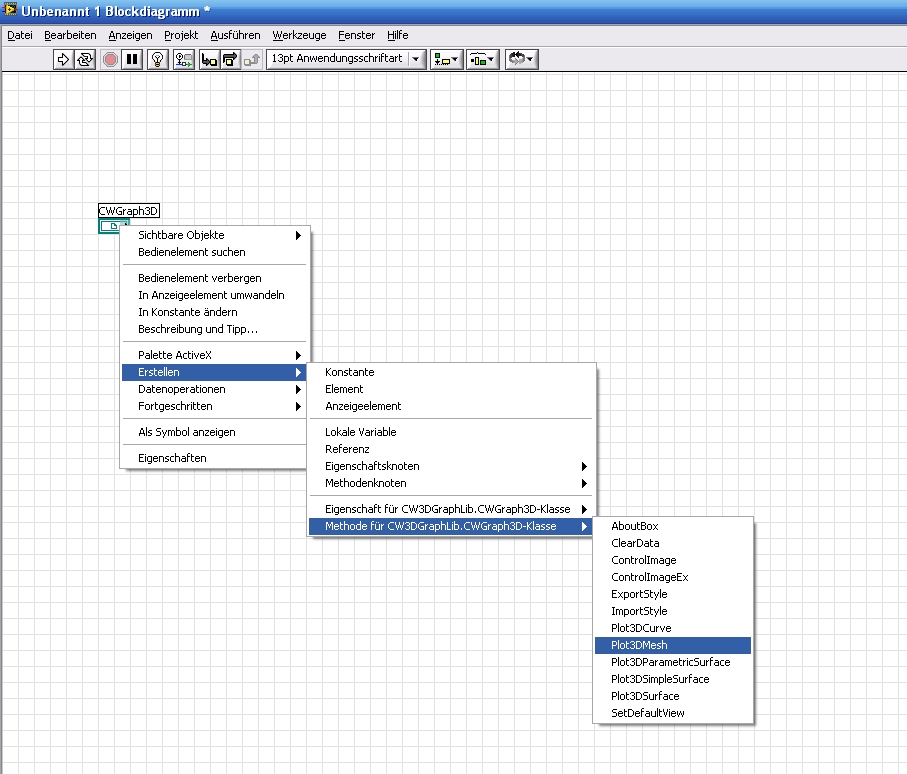Toggle highlight execution lightbulb icon
The height and width of the screenshot is (774, 907).
(158, 59)
